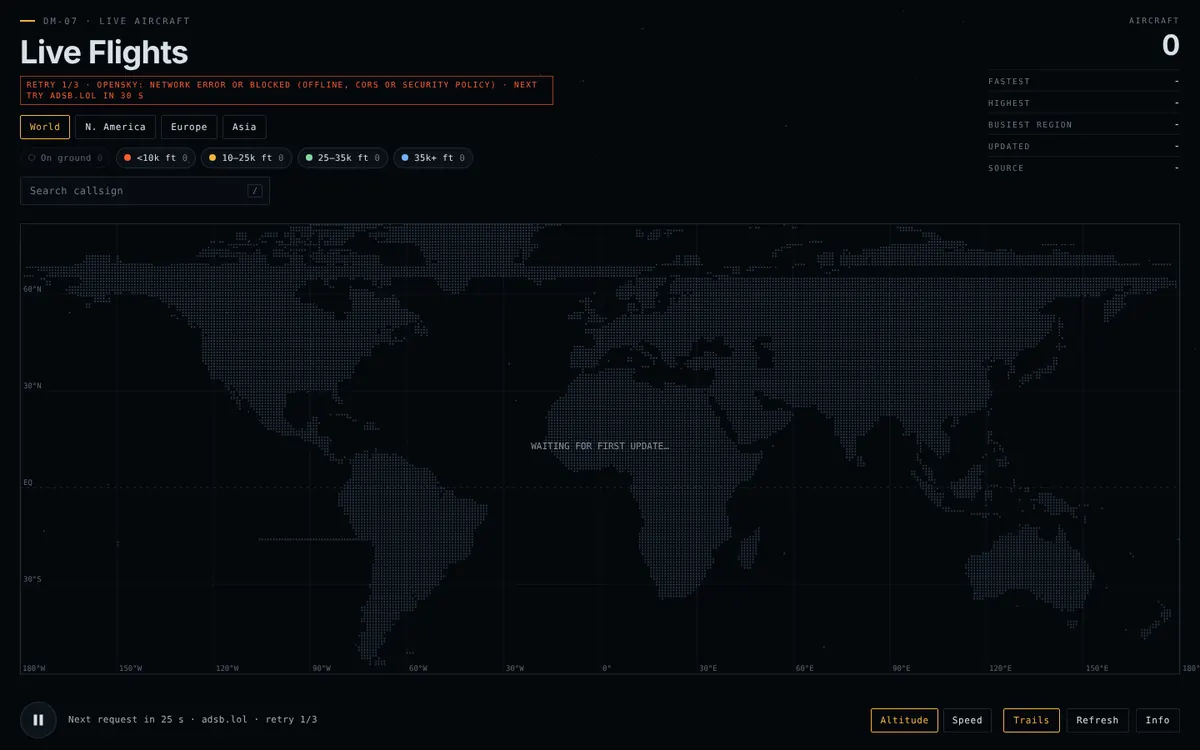Set color mode to Altitude
Image resolution: width=1200 pixels, height=750 pixels.
click(904, 720)
